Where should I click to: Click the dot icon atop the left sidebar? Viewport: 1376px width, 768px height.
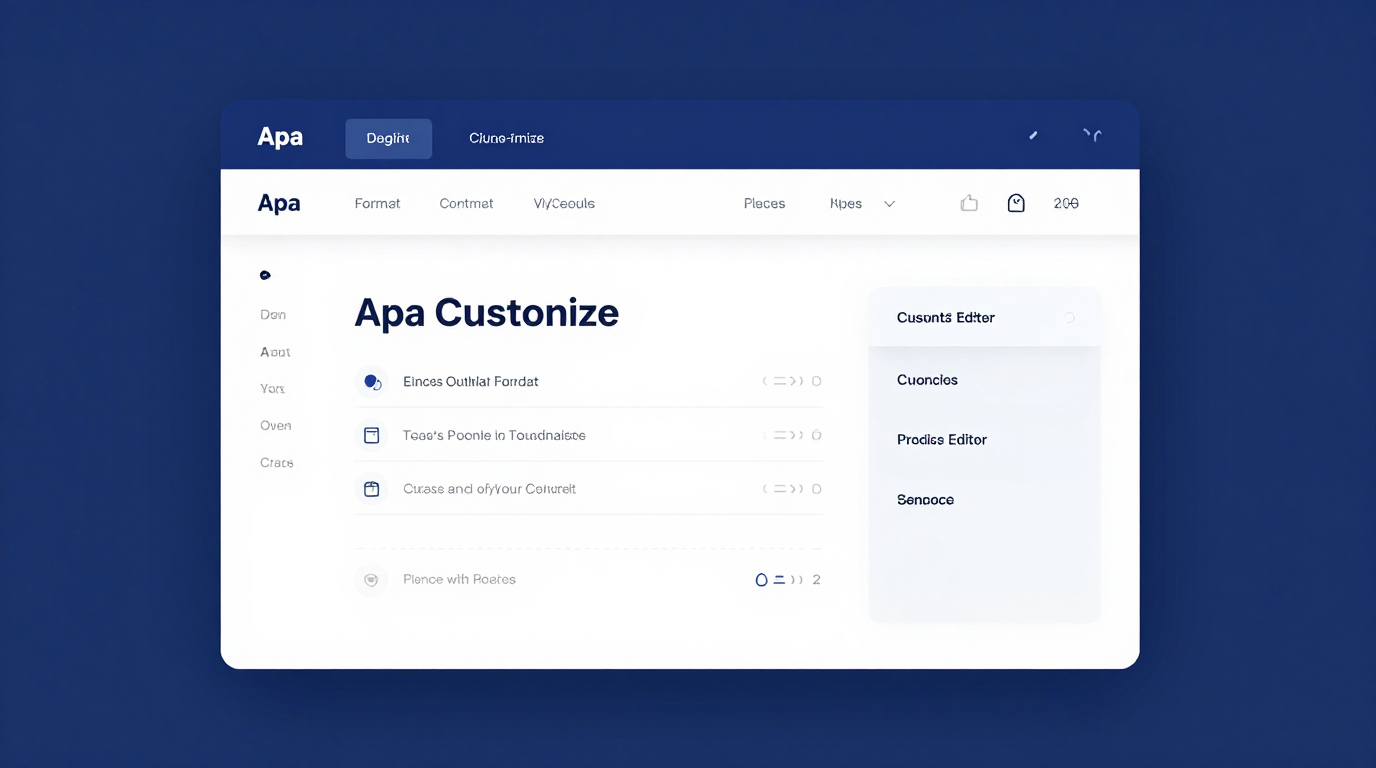tap(264, 274)
